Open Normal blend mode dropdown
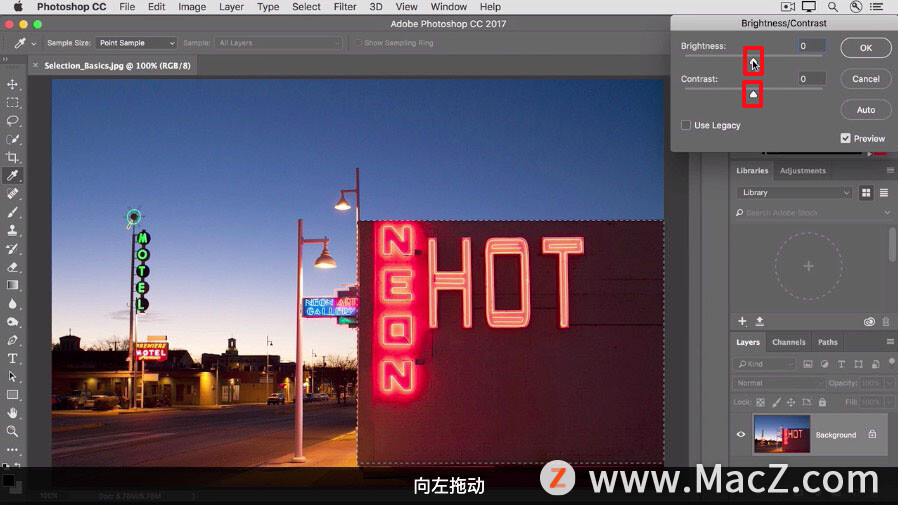 click(x=778, y=383)
